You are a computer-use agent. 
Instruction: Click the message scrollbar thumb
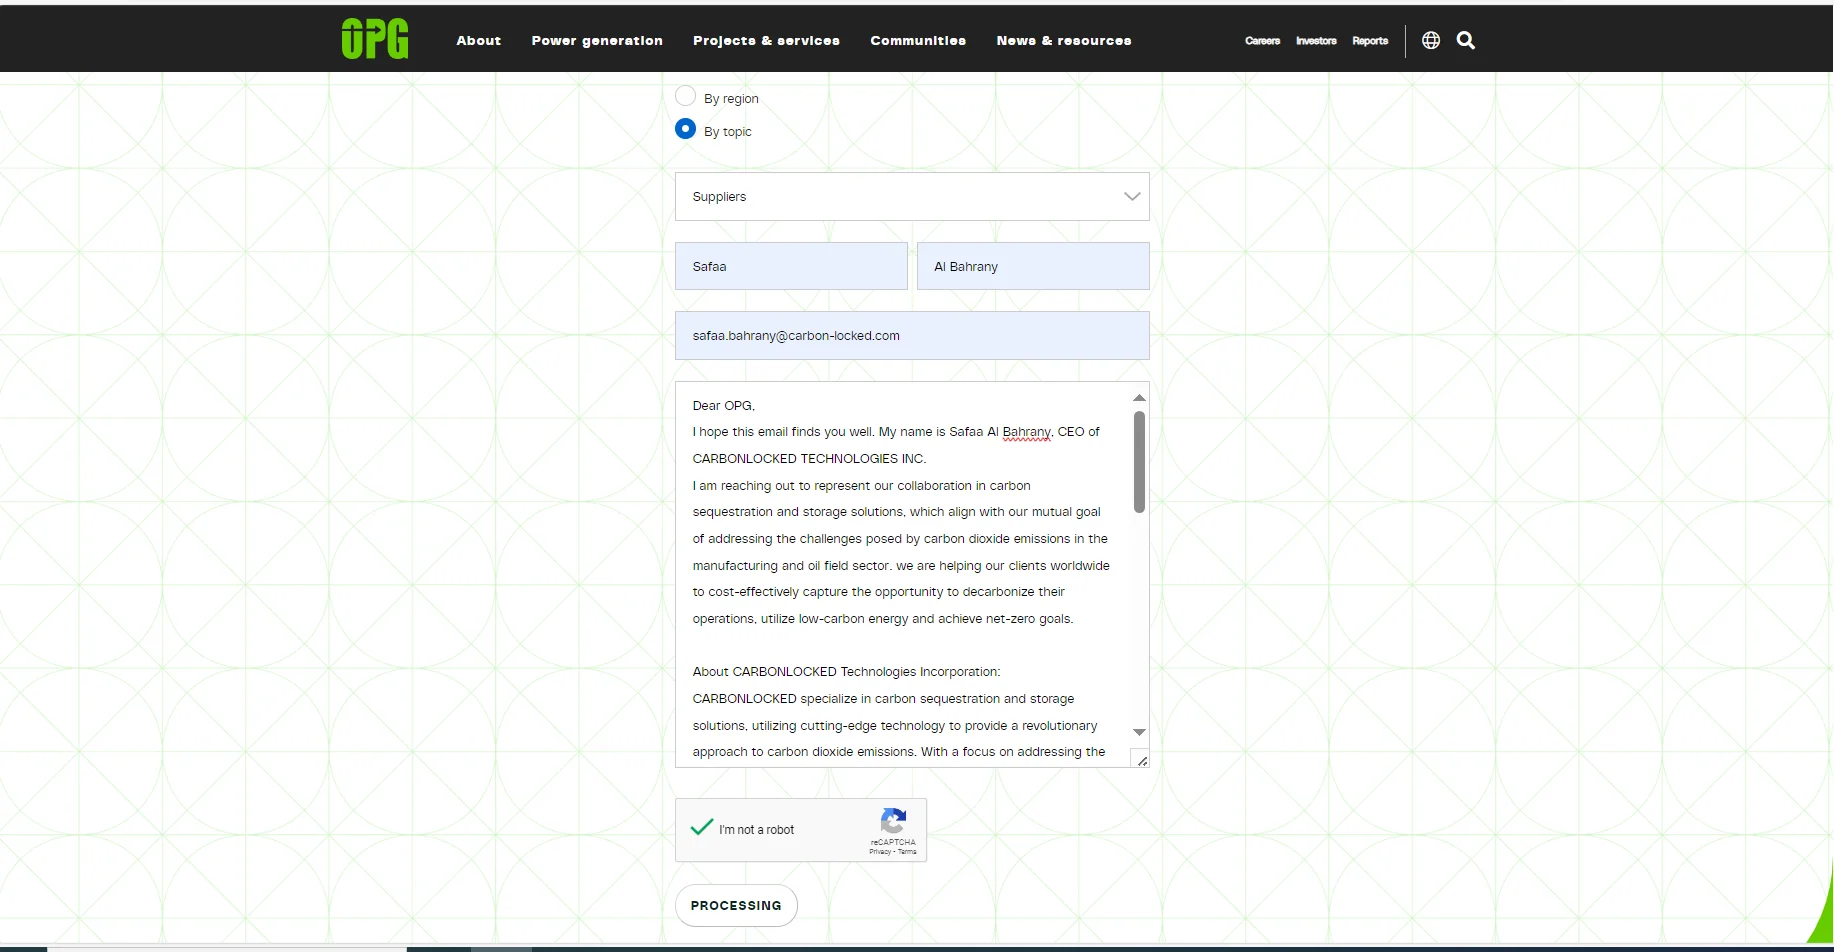pos(1139,462)
